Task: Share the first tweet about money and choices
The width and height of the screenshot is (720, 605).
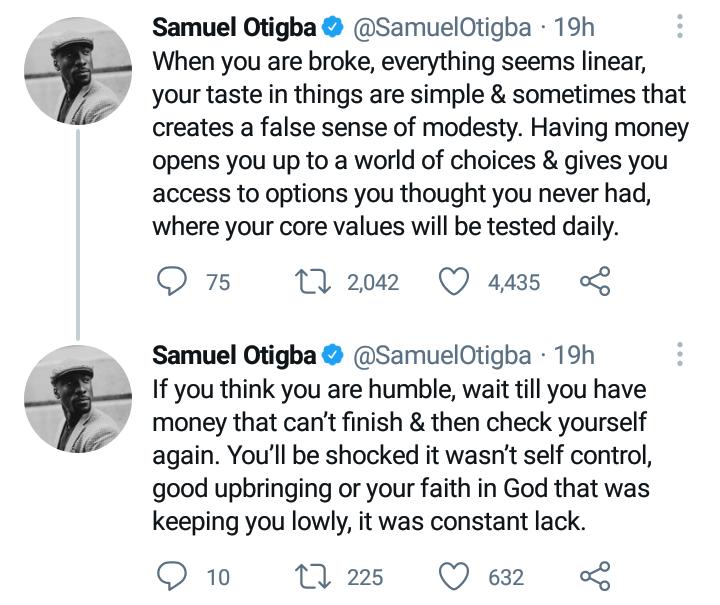Action: (x=594, y=283)
